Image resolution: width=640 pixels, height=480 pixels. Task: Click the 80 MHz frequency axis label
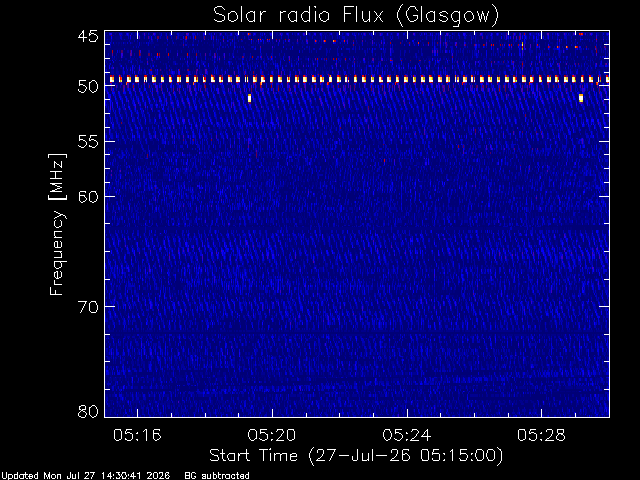point(88,411)
